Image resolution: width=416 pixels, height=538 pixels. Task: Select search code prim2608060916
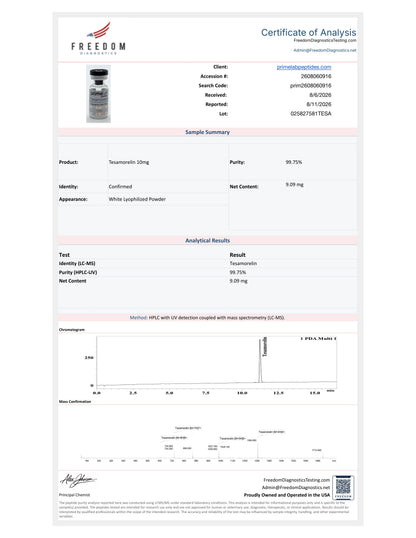pyautogui.click(x=310, y=85)
